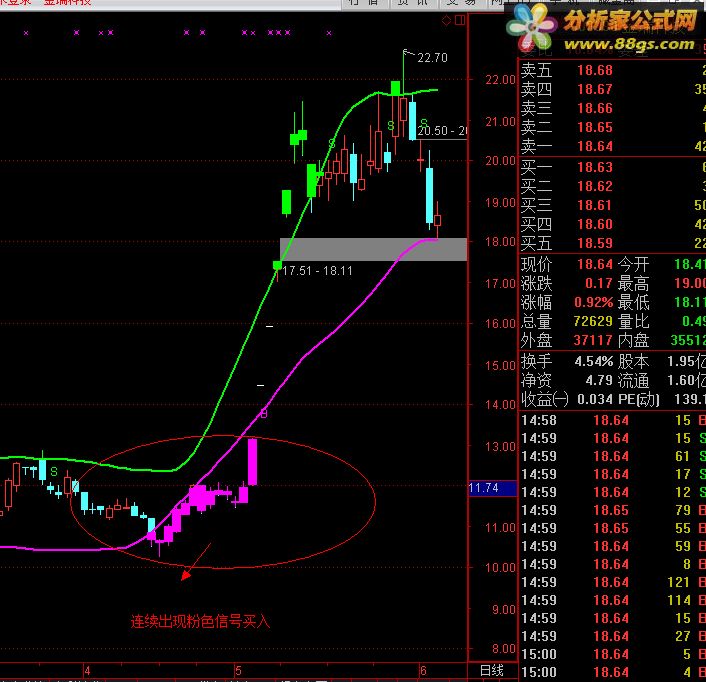Click the 20.50 gap range label
706x682 pixels.
(442, 131)
